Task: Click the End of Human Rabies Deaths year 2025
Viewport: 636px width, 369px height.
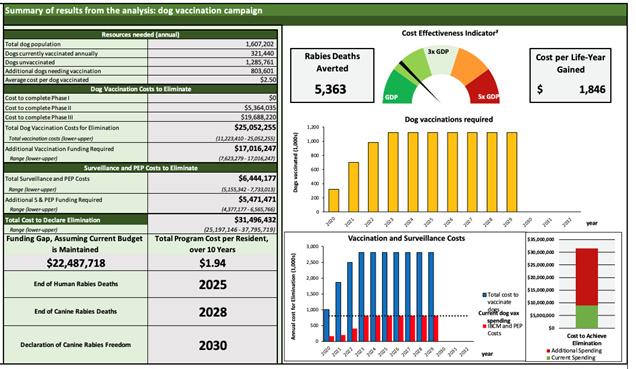Action: (213, 285)
